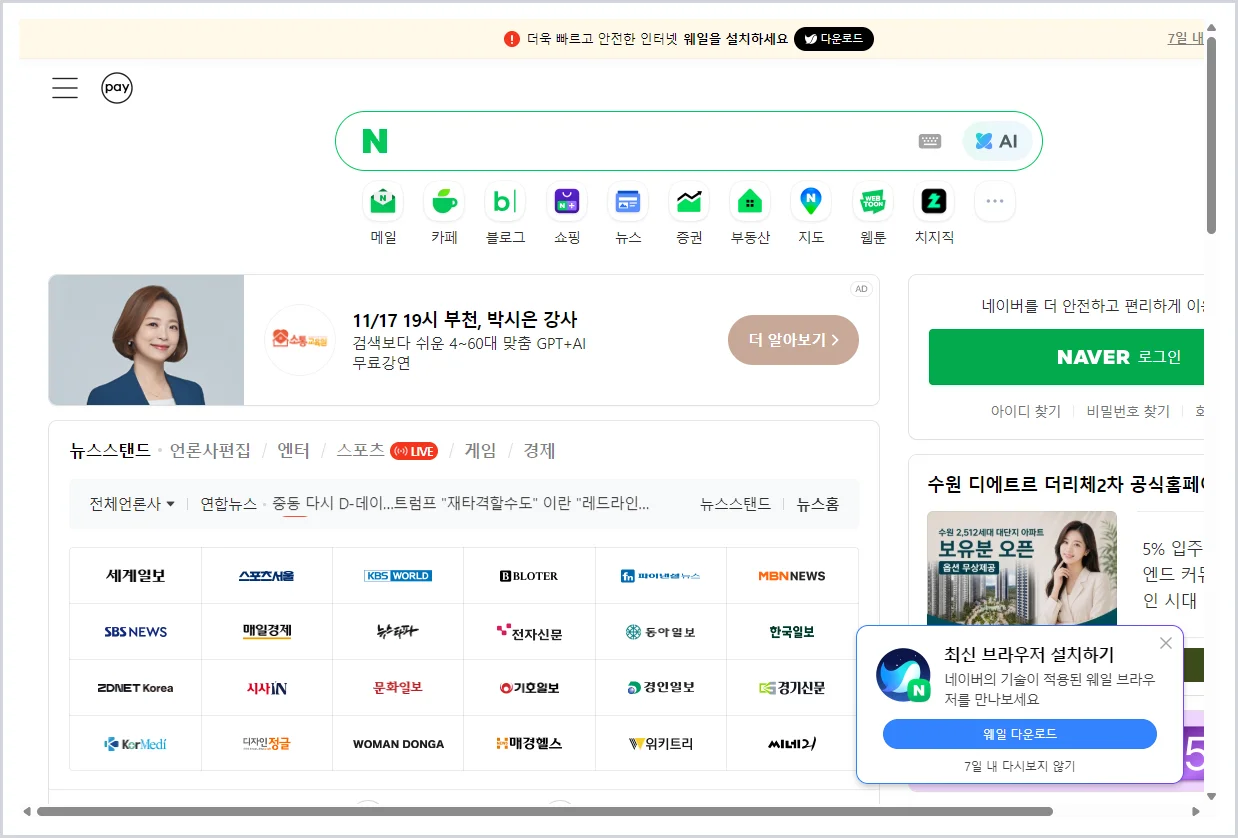The image size is (1238, 838).
Task: Switch to the 엔터 tab
Action: [293, 451]
